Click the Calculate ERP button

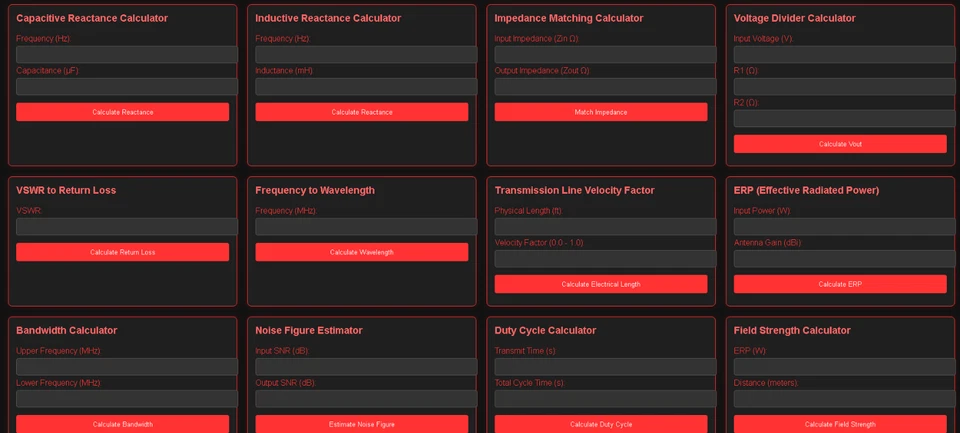841,284
